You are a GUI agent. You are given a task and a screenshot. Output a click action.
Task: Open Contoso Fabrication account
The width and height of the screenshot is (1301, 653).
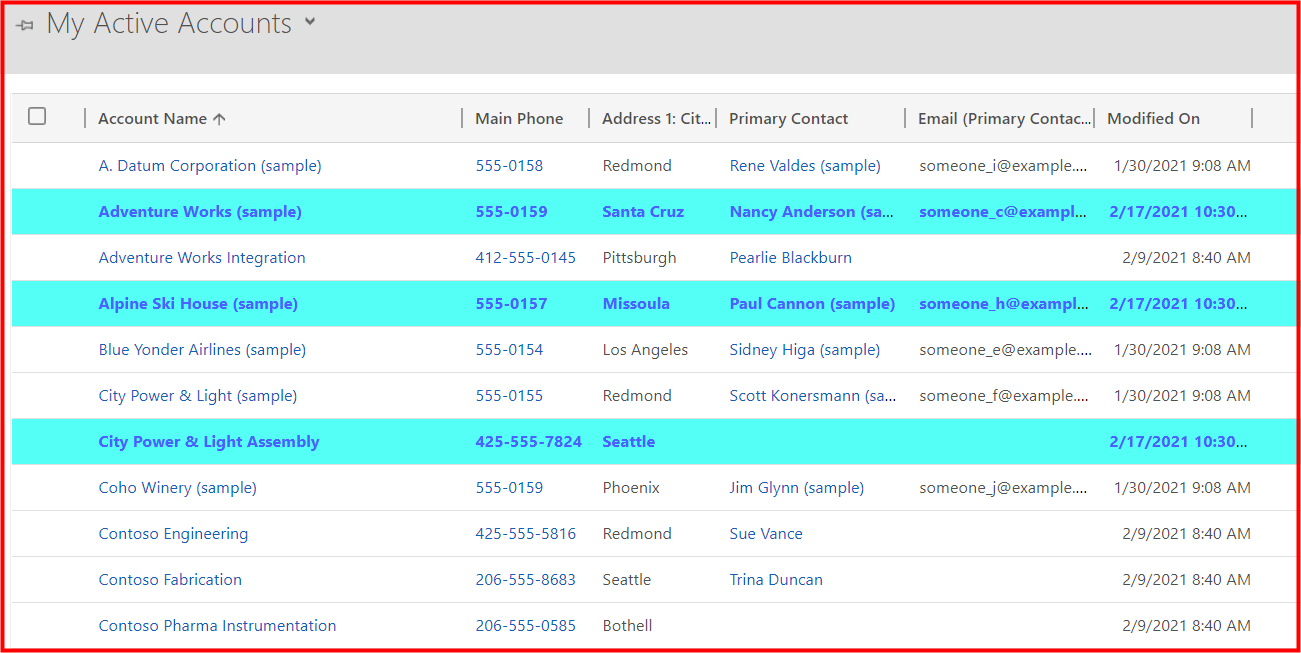[x=170, y=580]
